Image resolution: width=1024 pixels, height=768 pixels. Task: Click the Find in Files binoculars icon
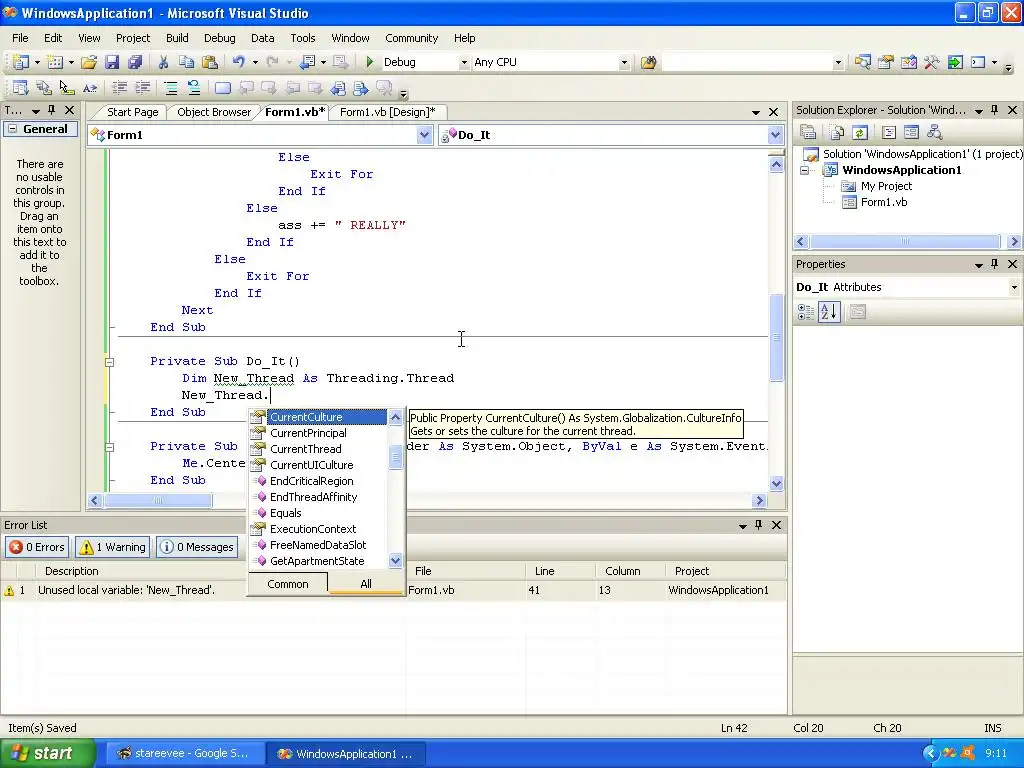point(648,62)
